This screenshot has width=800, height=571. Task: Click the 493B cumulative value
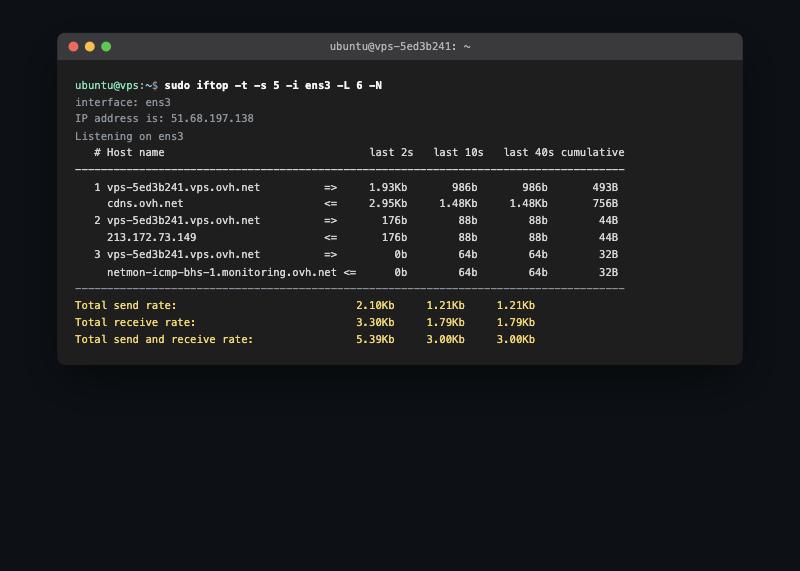coord(605,187)
